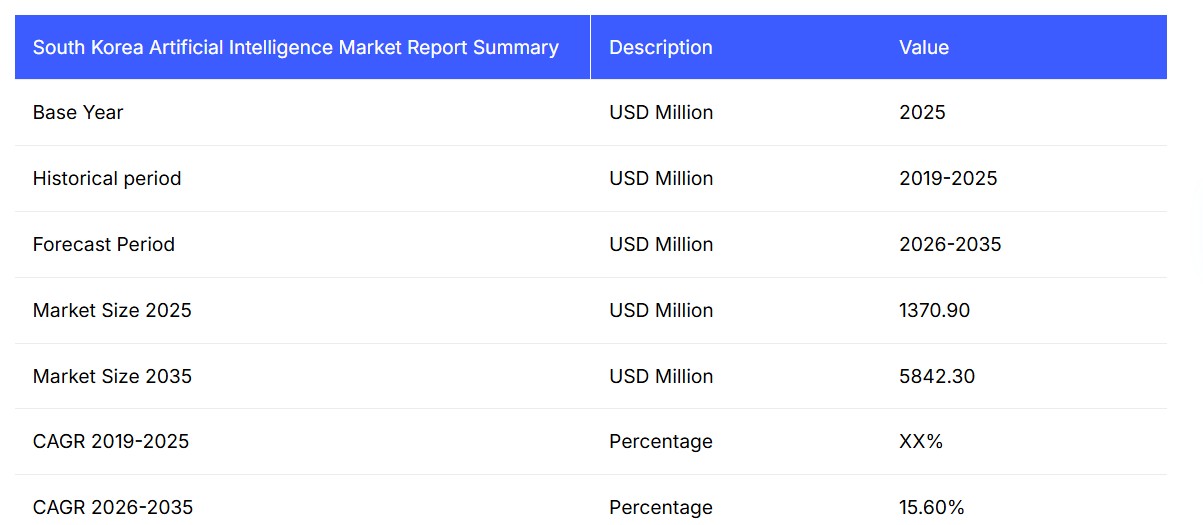Click the 2026-2035 forecast period value

pos(950,244)
